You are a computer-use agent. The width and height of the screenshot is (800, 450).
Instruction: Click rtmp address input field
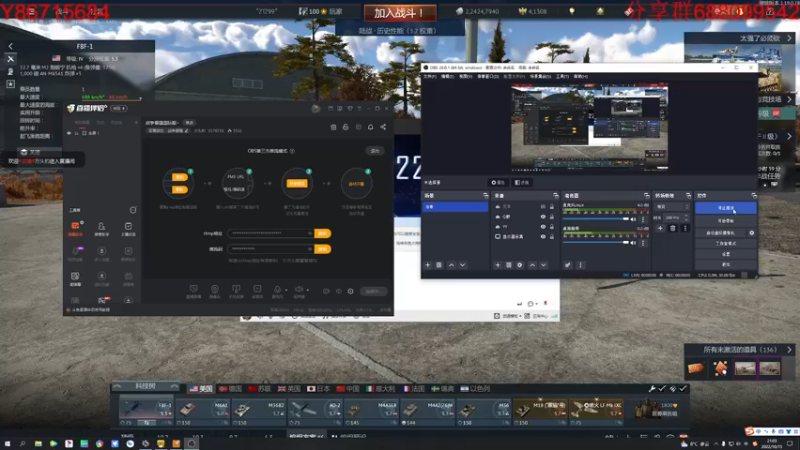(270, 233)
